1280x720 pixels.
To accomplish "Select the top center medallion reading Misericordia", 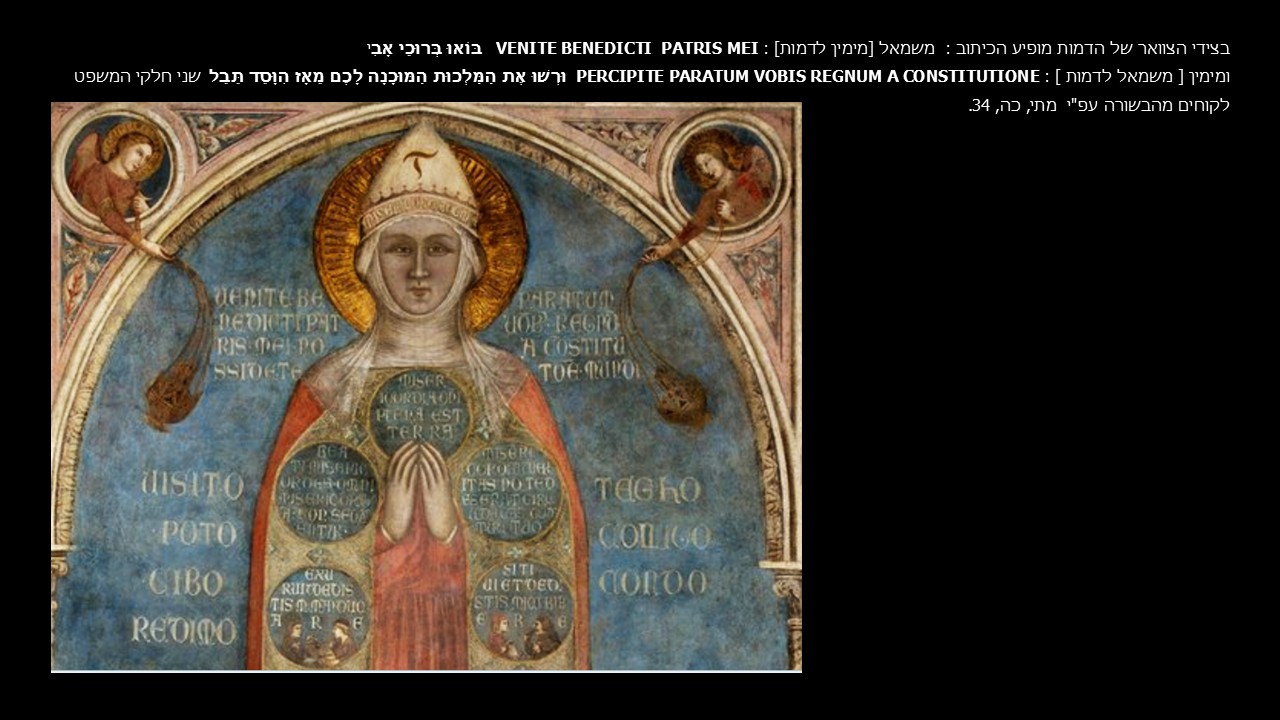I will click(419, 410).
